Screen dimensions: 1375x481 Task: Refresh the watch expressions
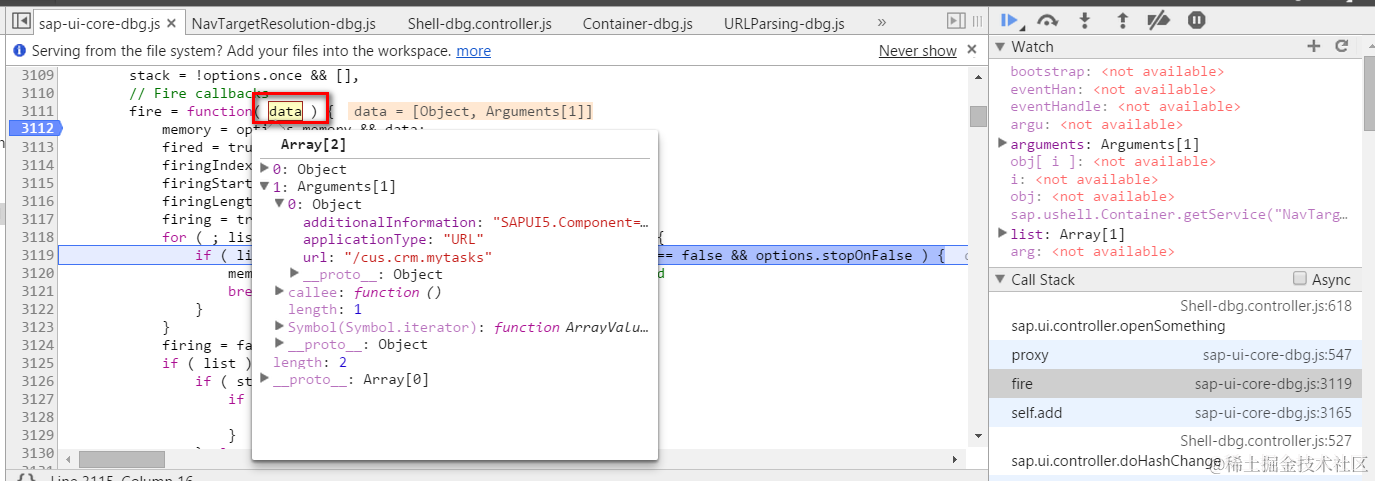1342,46
